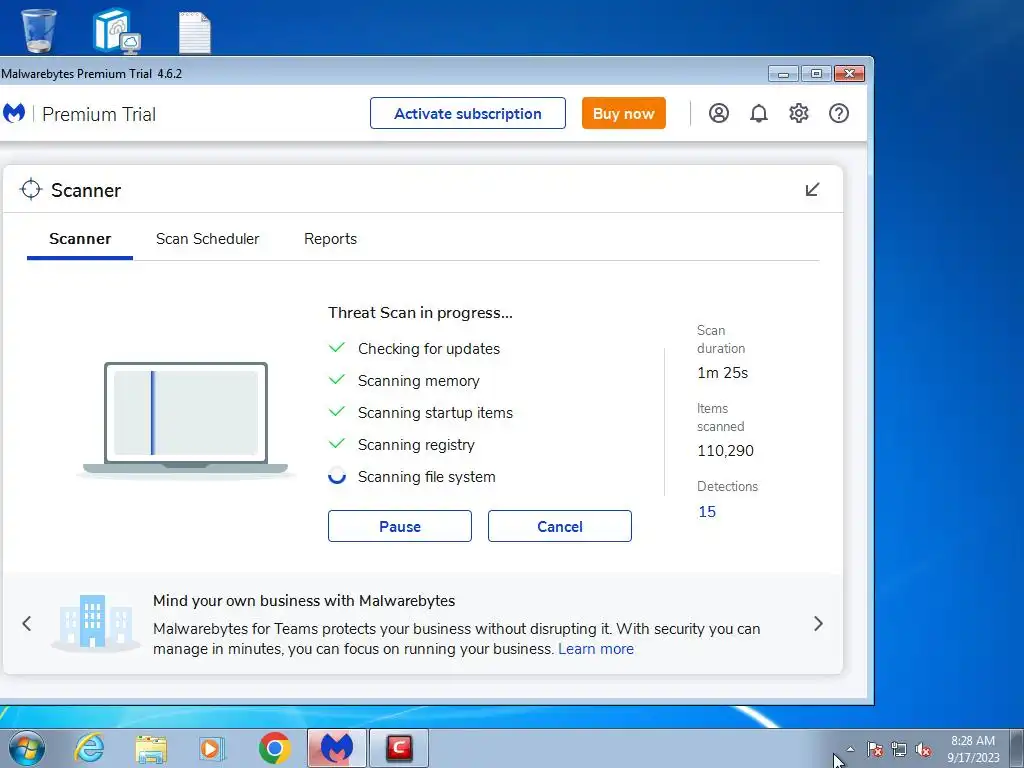Click the building illustration in promo banner
Screen dimensions: 1024x768
pyautogui.click(x=95, y=622)
